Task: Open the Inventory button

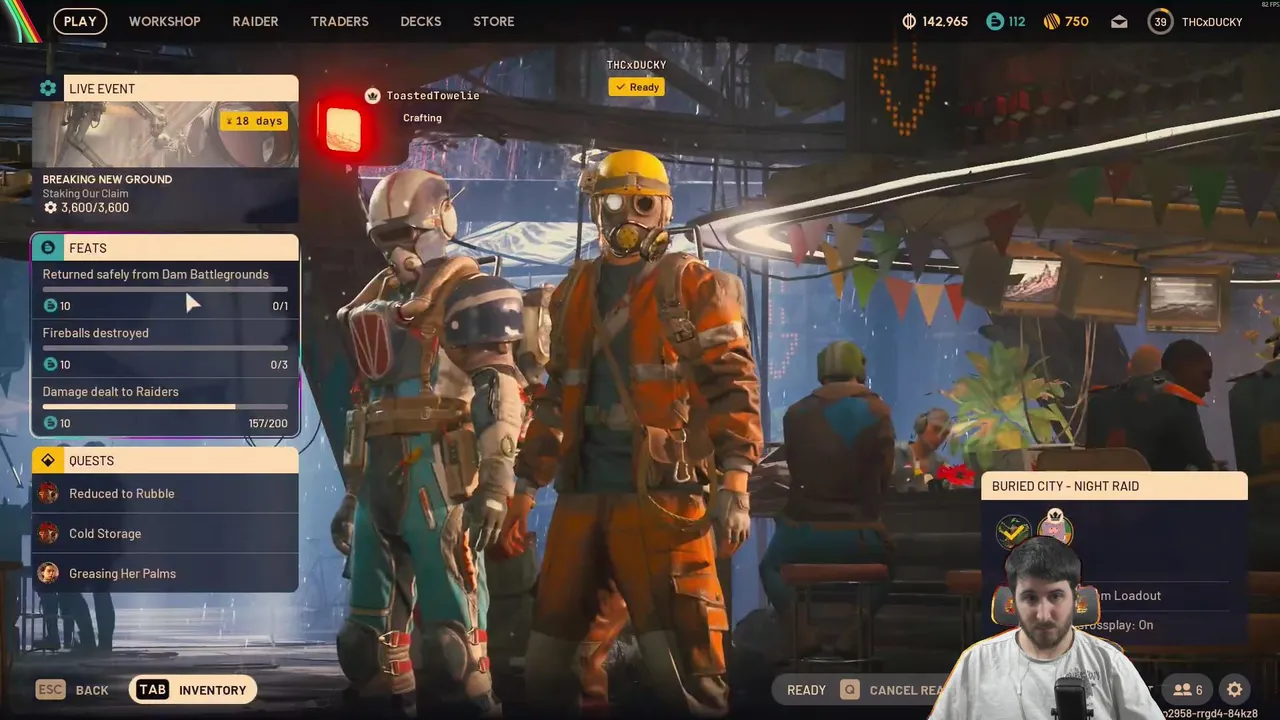Action: pyautogui.click(x=194, y=689)
